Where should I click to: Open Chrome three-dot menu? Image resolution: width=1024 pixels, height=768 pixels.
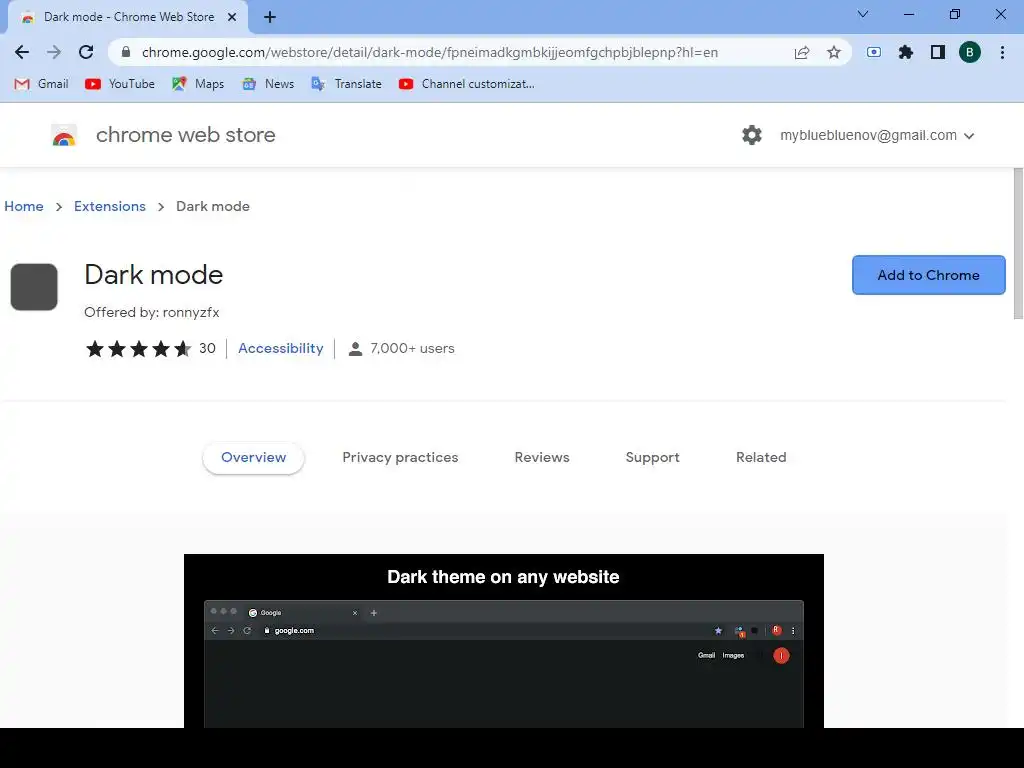(x=1002, y=52)
